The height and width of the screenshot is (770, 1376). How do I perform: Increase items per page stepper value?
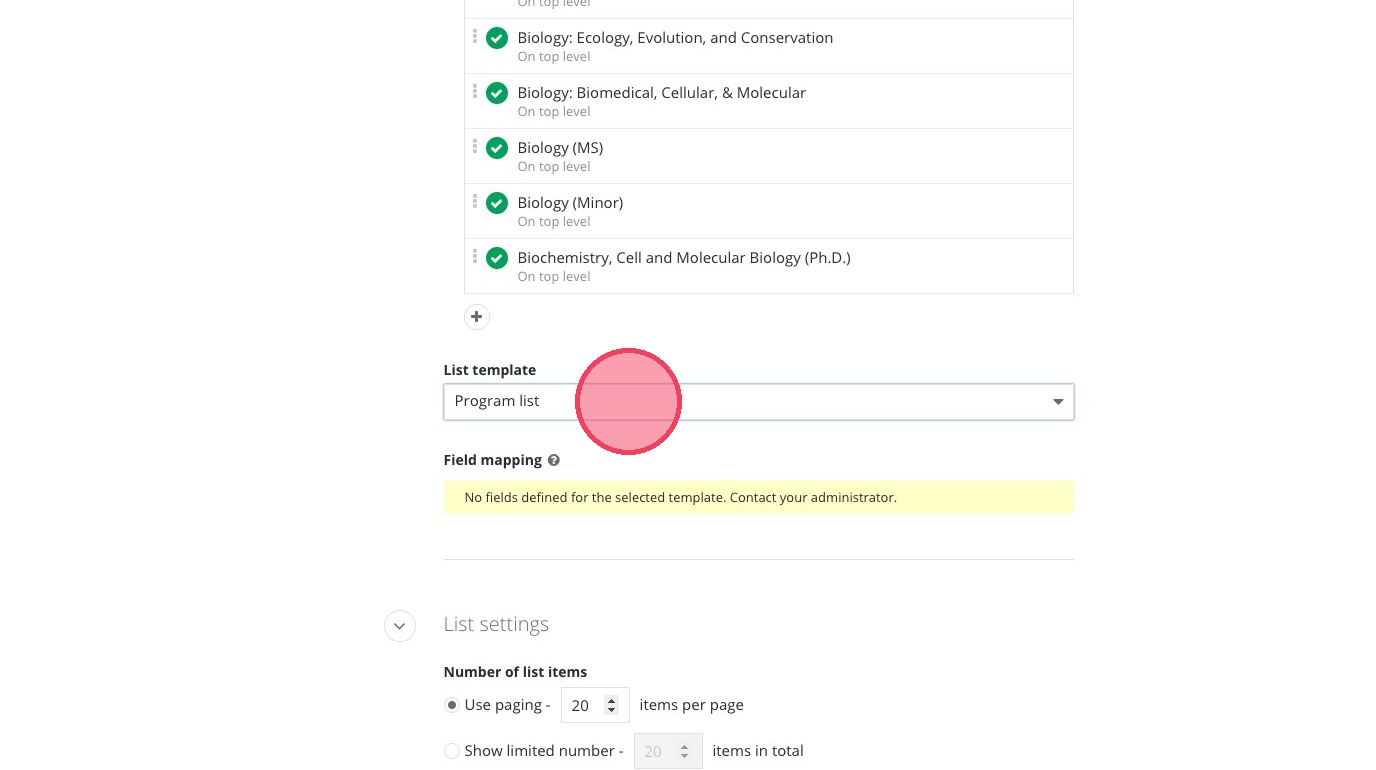tap(612, 699)
